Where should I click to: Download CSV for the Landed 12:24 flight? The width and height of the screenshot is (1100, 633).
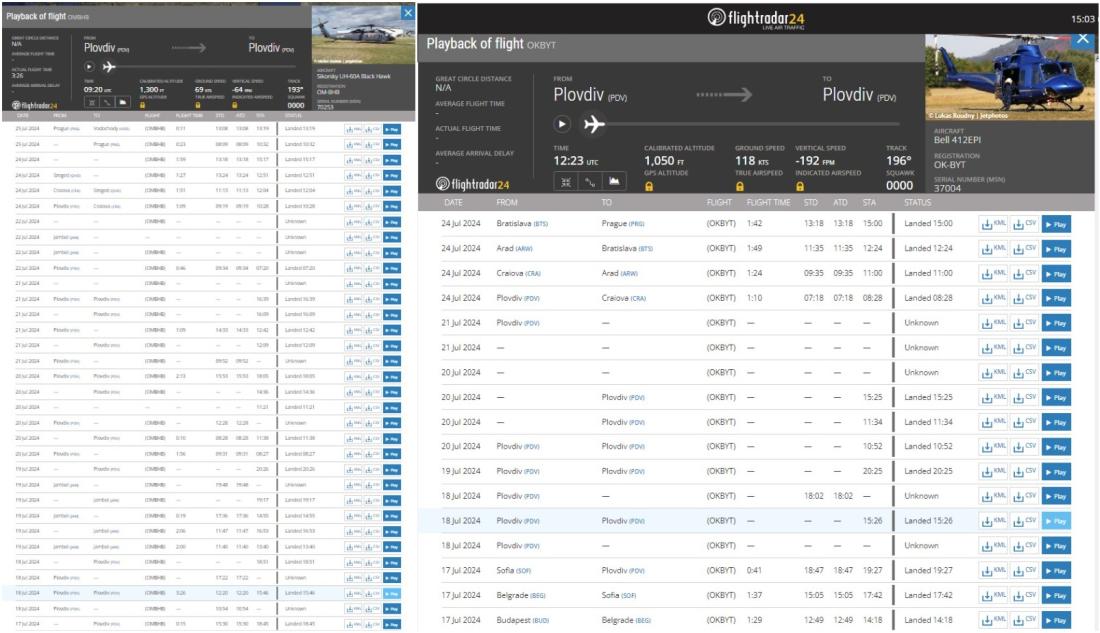[1024, 249]
